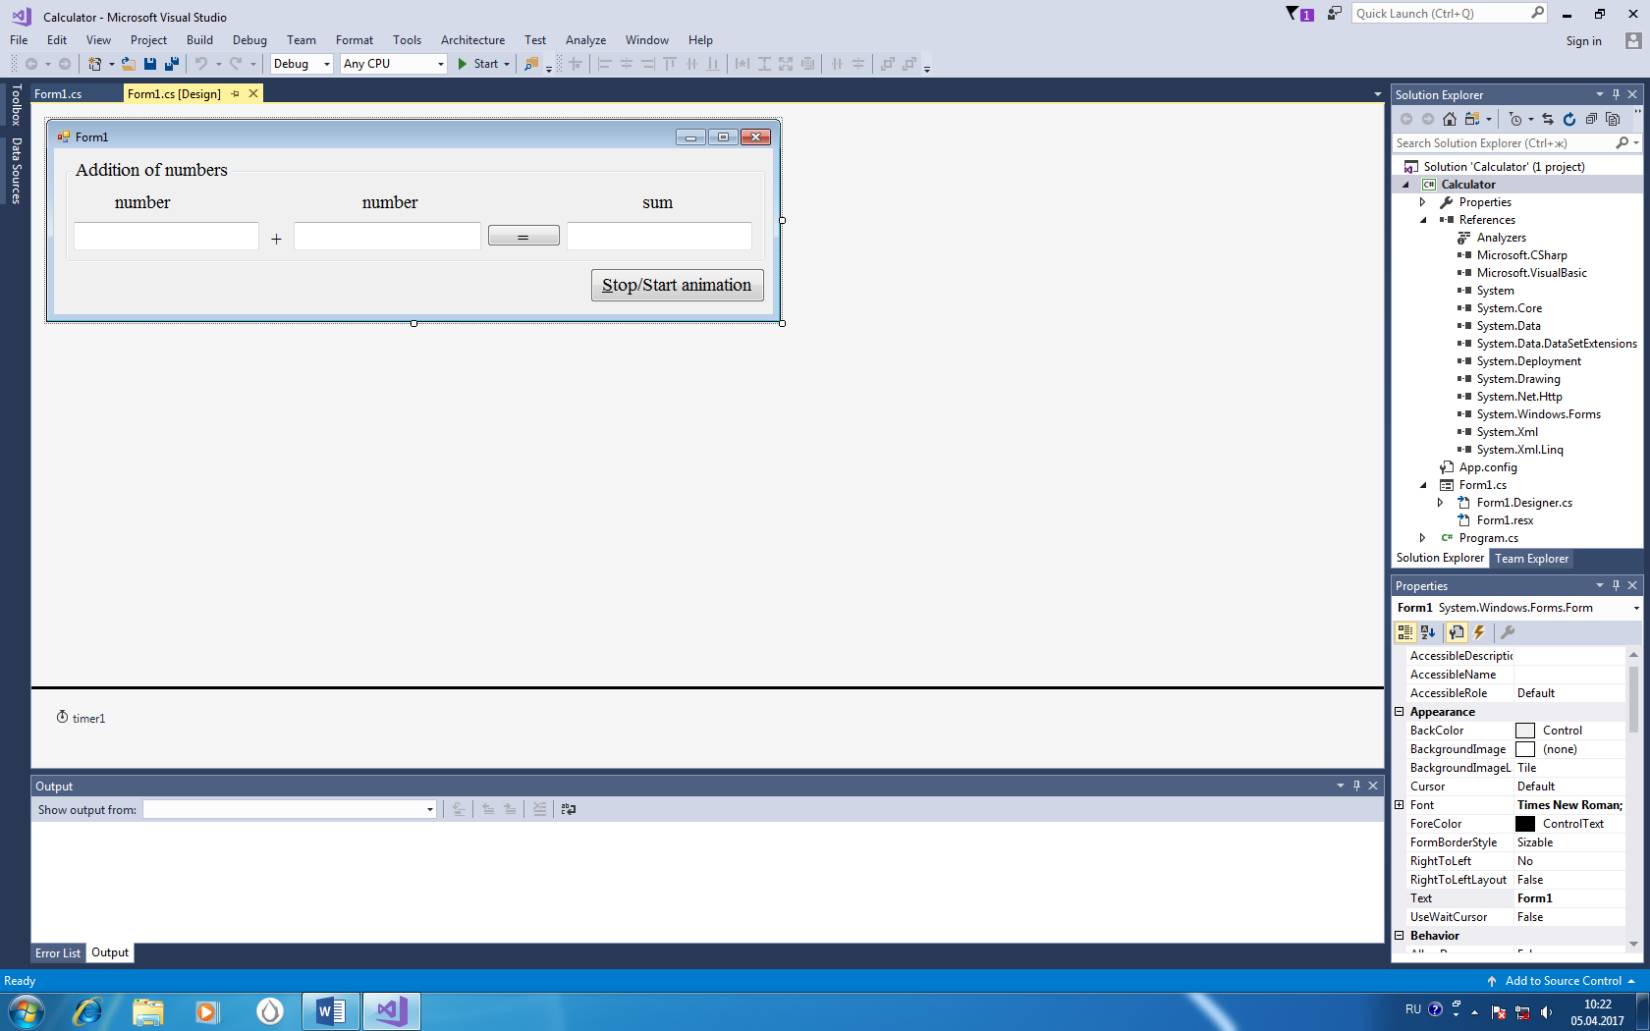Screen dimensions: 1650x1031
Task: Click the Save All toolbar icon
Action: tap(171, 64)
